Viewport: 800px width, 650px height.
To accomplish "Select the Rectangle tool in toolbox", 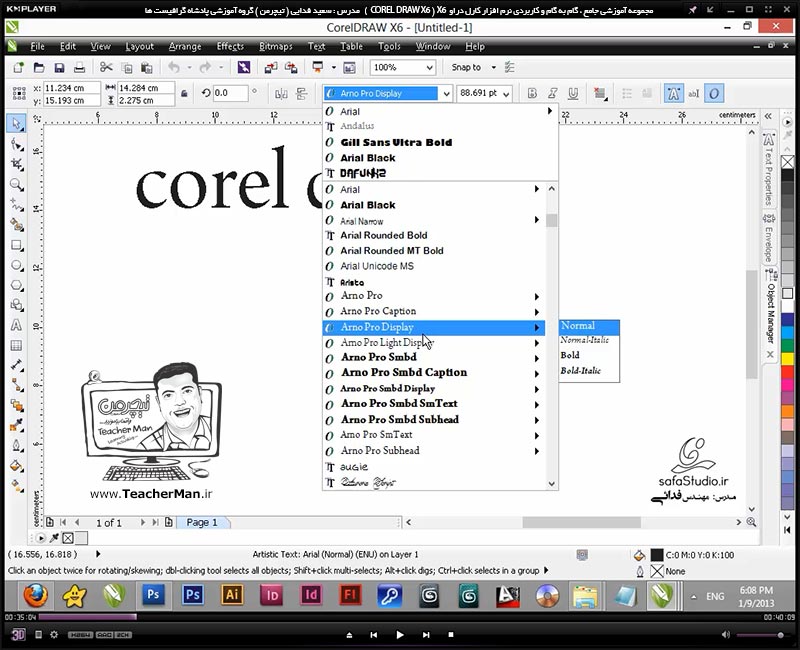I will click(16, 245).
